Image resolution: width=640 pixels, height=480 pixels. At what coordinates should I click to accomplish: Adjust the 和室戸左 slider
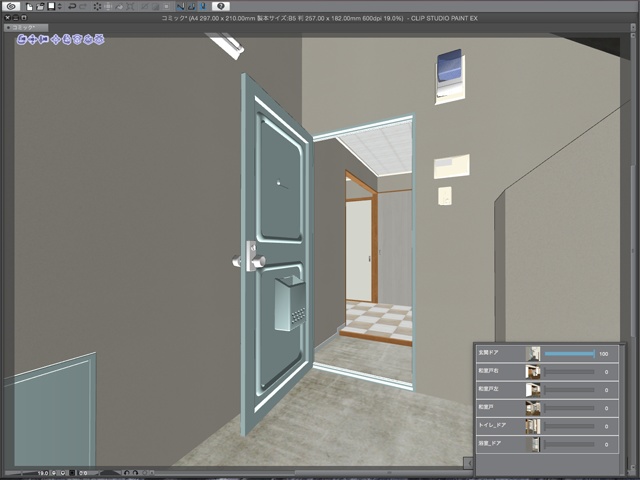click(x=569, y=390)
